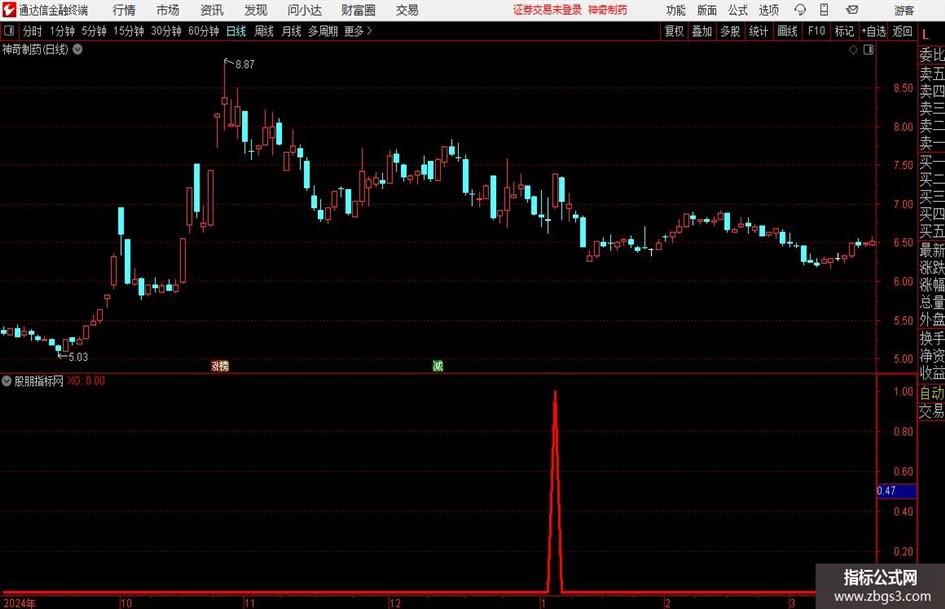Click the 标记 toolbar button

844,31
